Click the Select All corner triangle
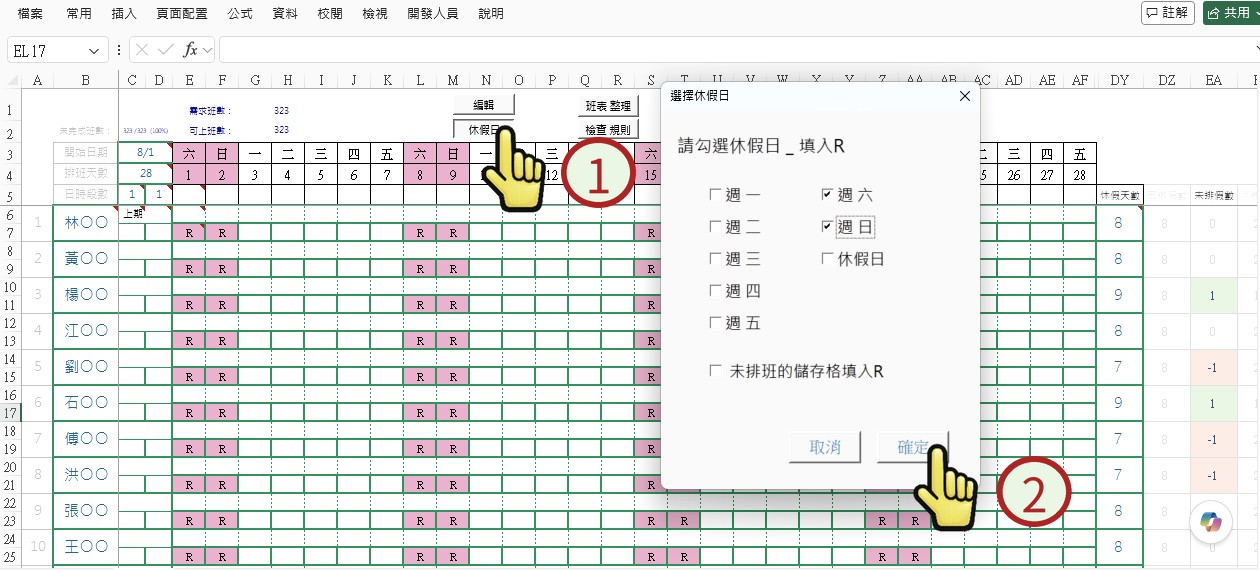This screenshot has width=1260, height=570. pyautogui.click(x=13, y=81)
